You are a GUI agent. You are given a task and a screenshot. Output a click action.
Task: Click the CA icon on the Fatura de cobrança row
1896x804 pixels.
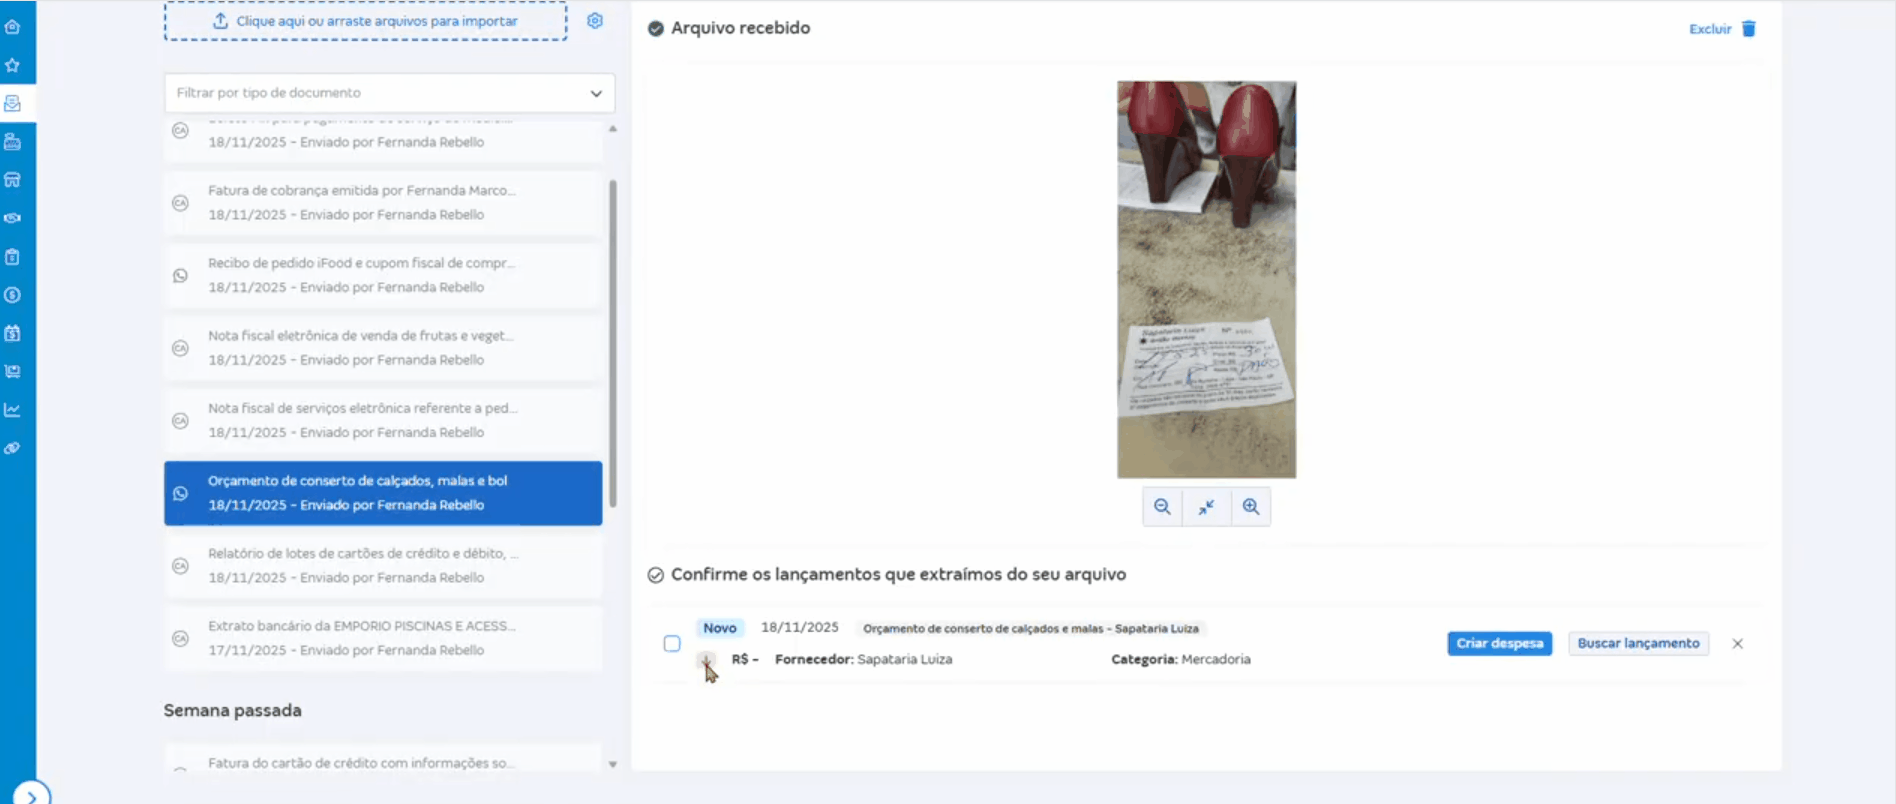180,203
